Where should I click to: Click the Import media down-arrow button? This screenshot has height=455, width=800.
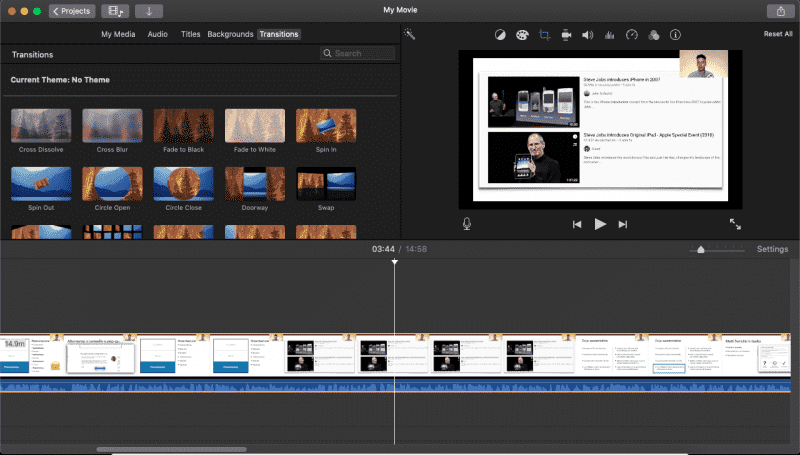(x=149, y=11)
